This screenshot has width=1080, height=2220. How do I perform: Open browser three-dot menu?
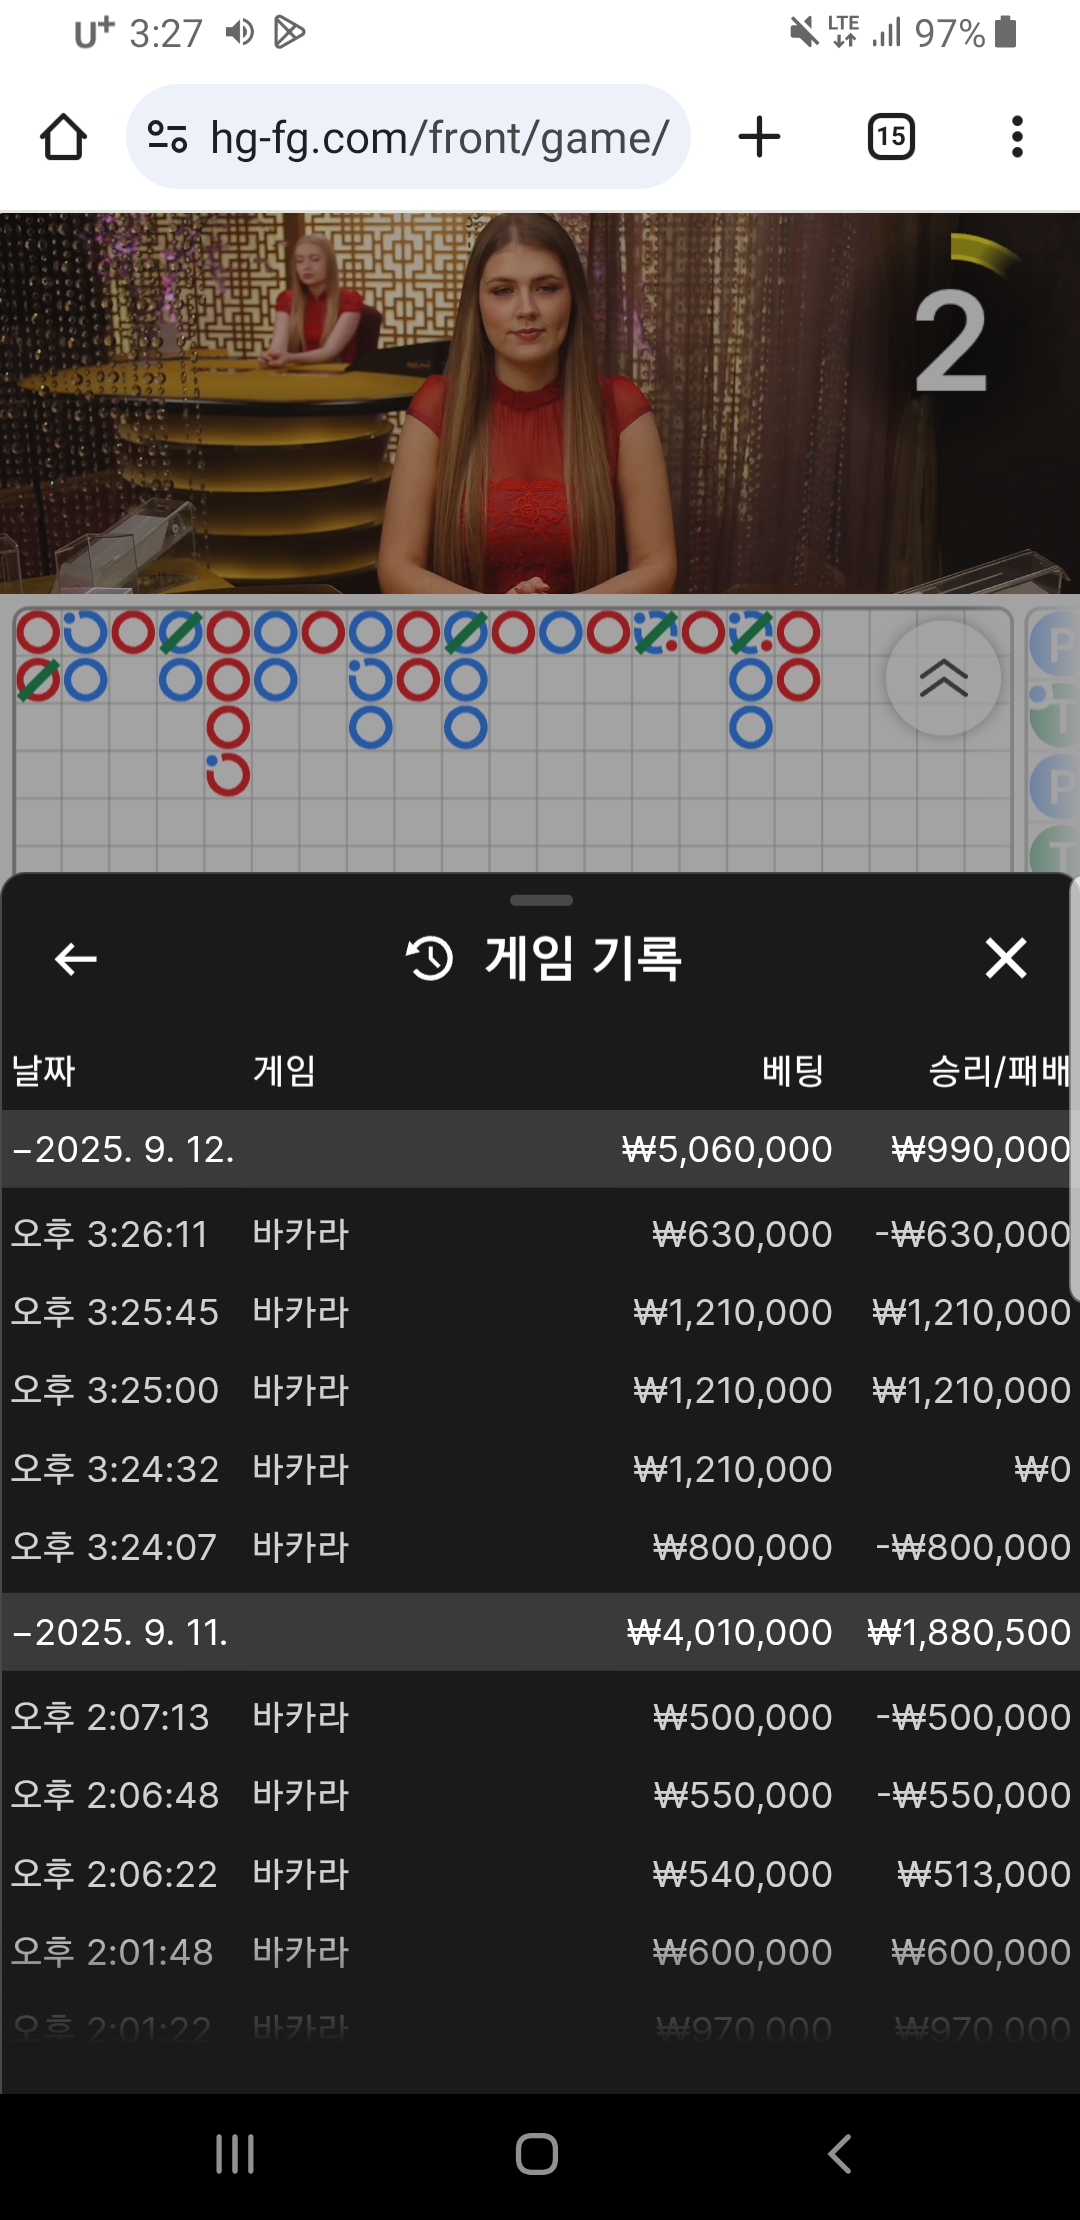[x=1017, y=137]
